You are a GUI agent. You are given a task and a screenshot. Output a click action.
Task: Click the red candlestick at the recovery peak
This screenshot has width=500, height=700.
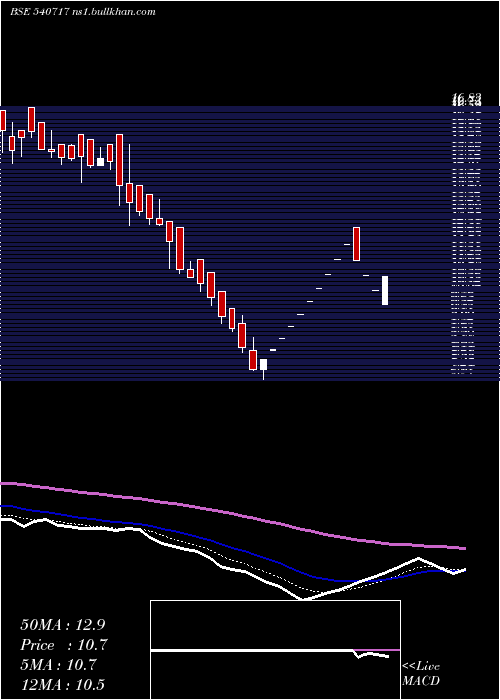356,244
